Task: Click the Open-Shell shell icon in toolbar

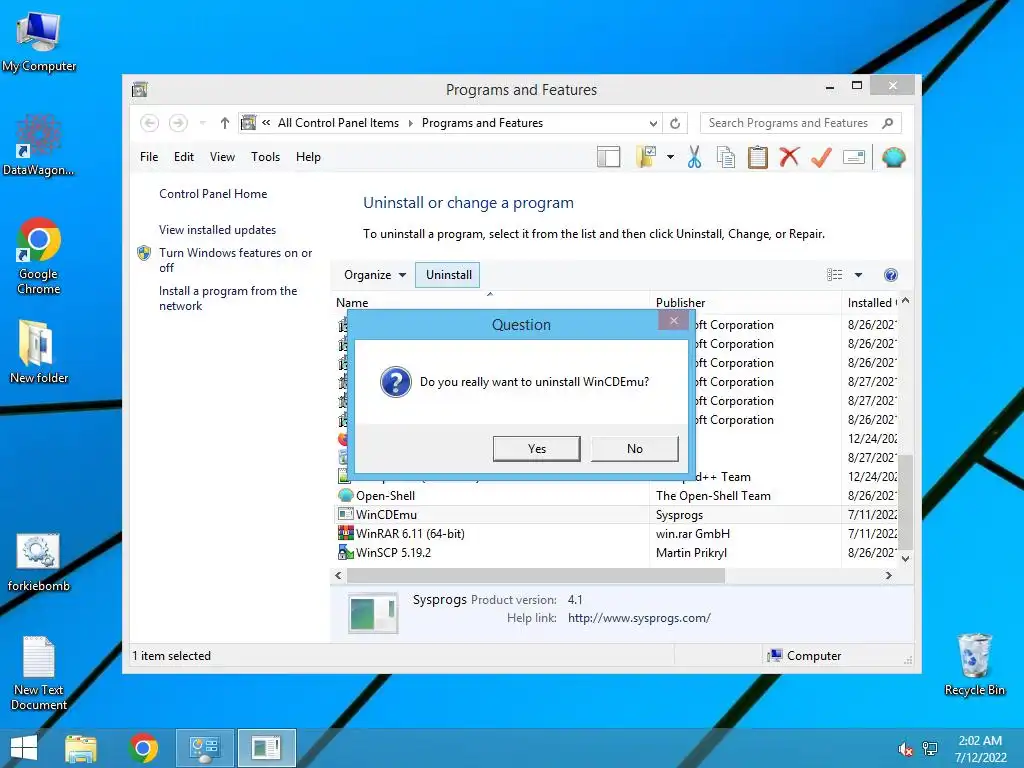Action: coord(893,157)
